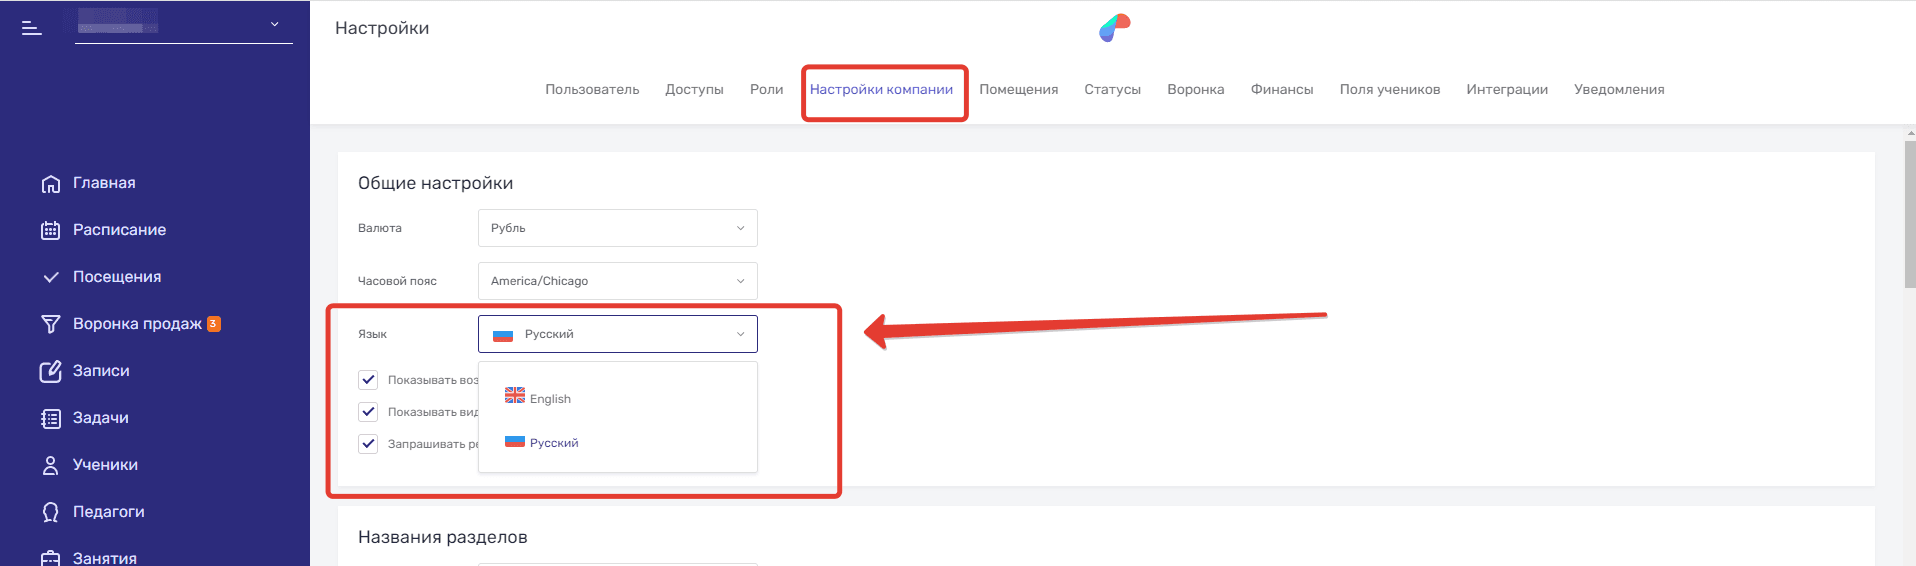Uncheck the first Показывать checkbox

click(368, 380)
